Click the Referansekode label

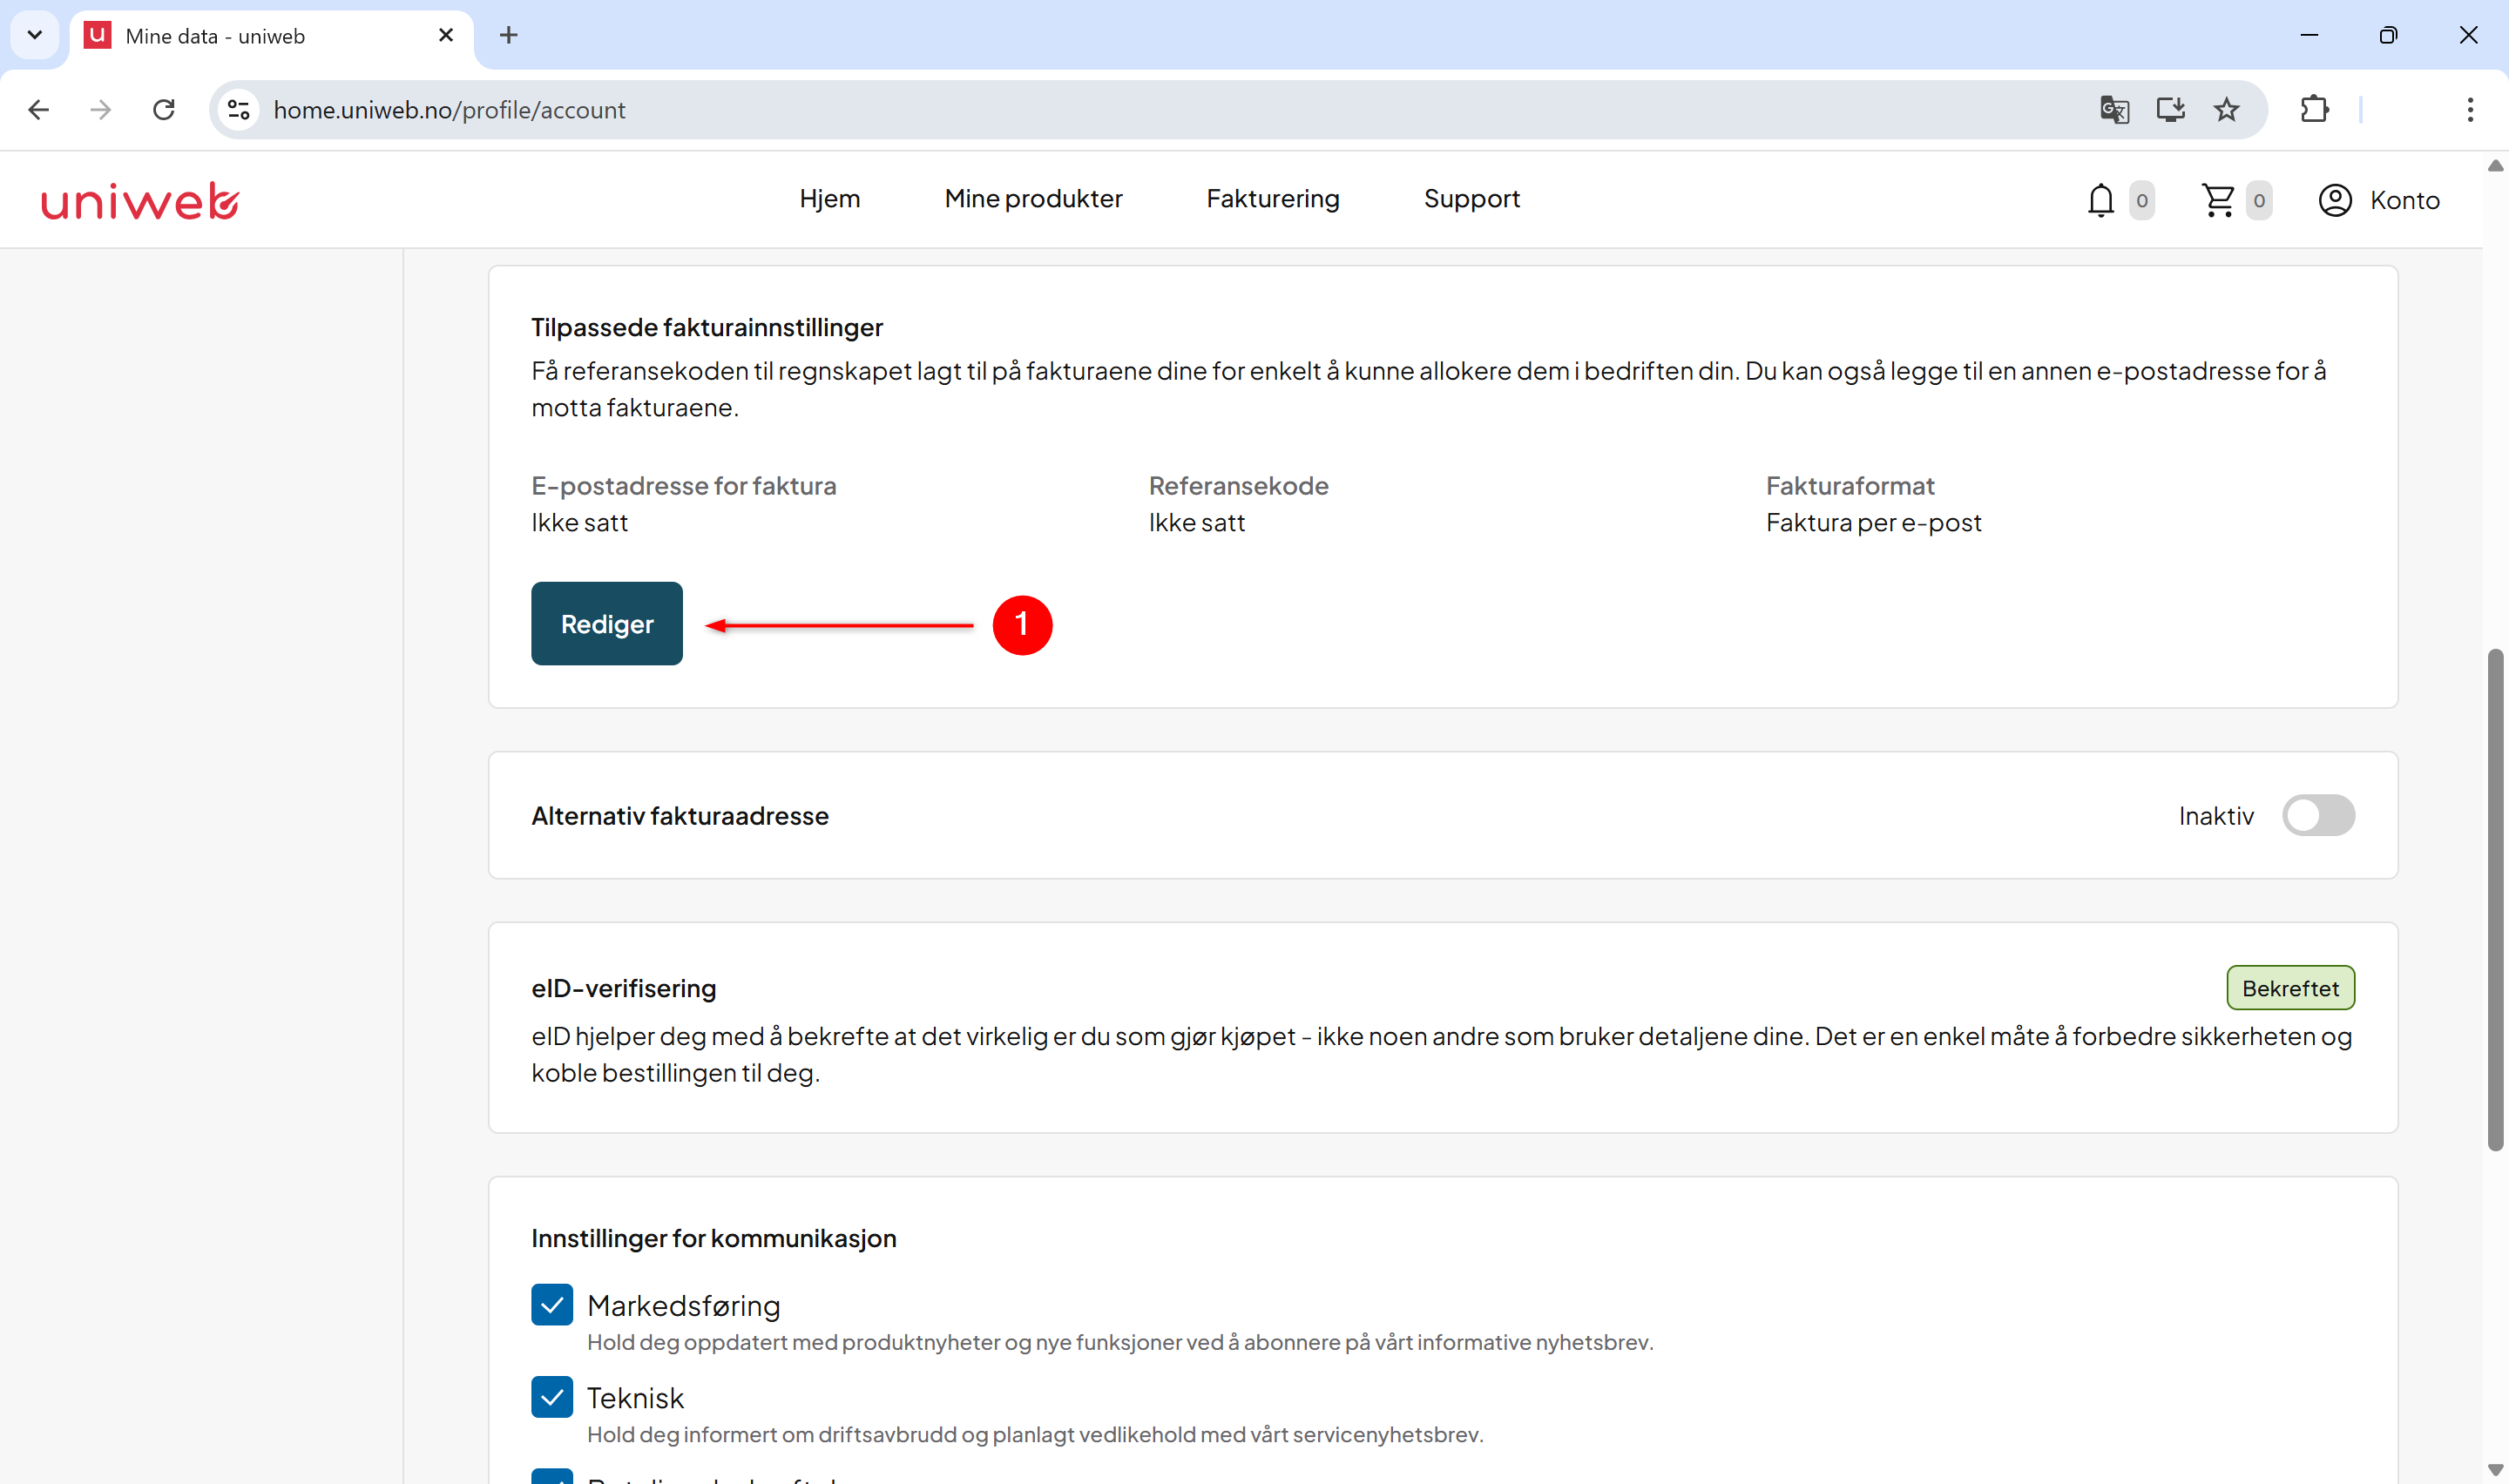[x=1238, y=486]
